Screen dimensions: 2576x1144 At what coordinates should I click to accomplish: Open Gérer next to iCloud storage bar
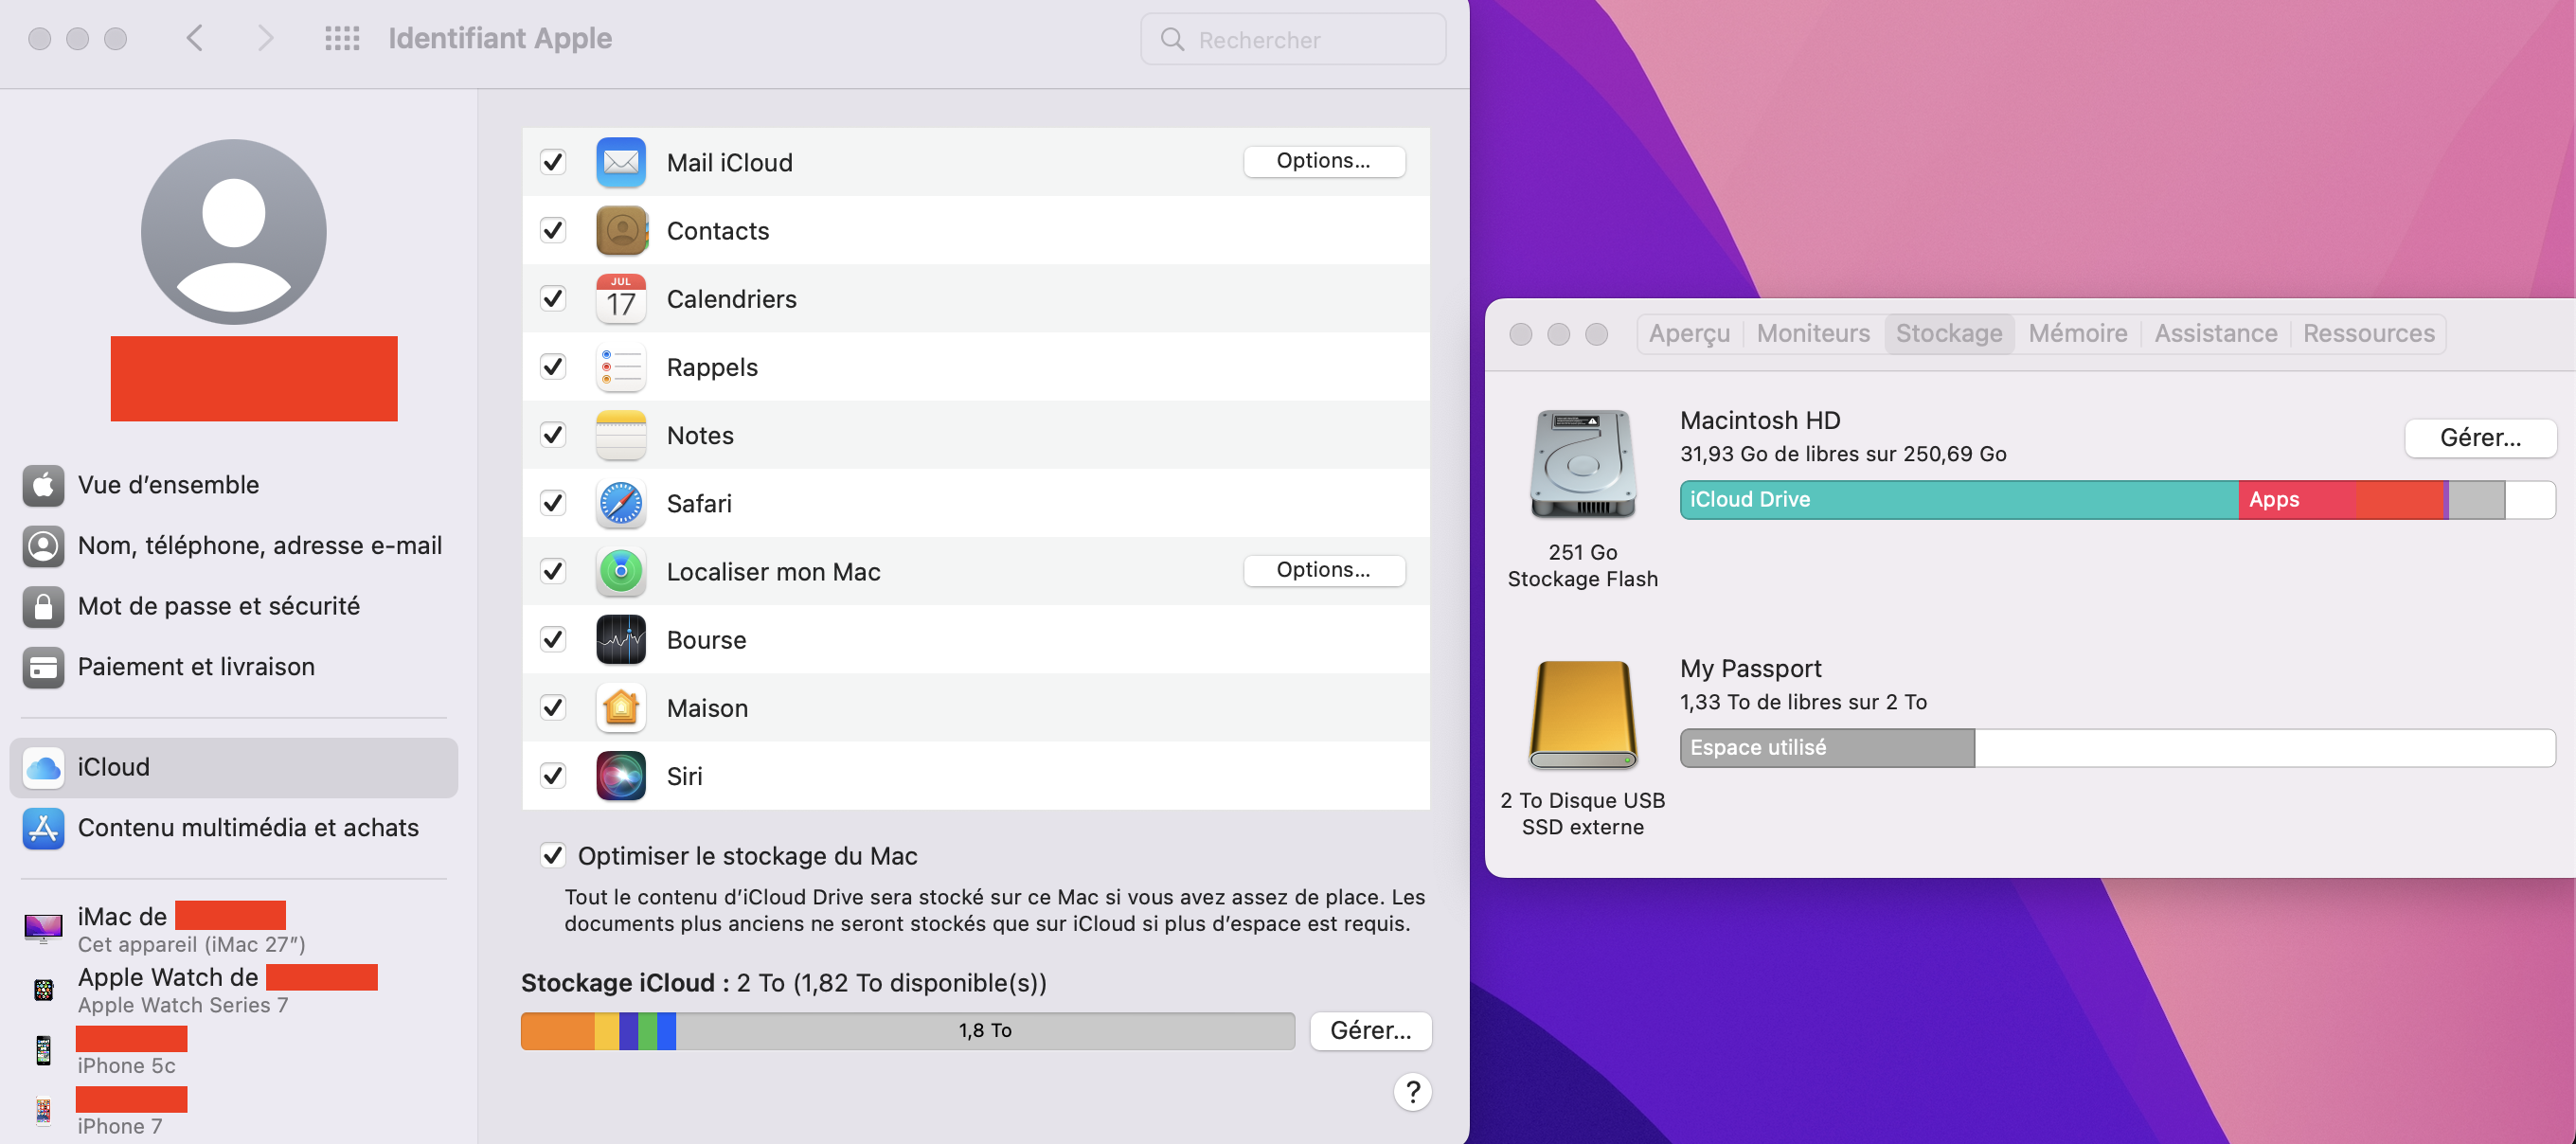1370,1030
